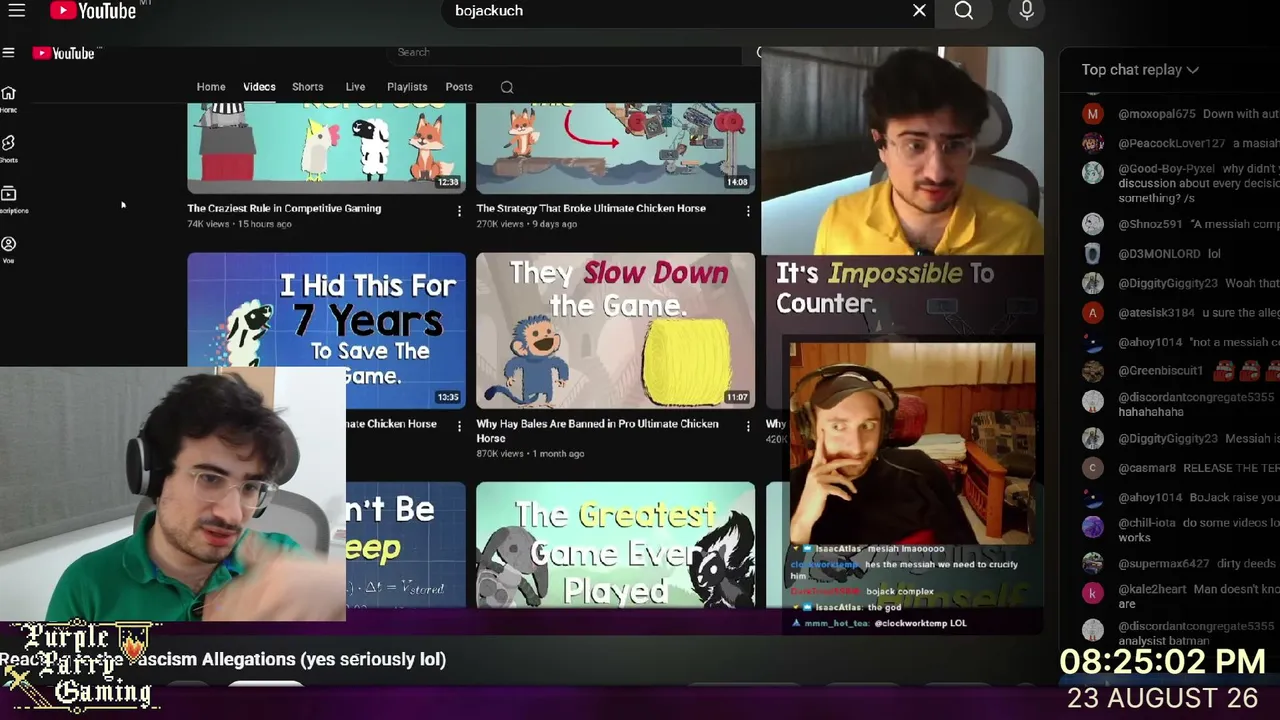This screenshot has height=720, width=1280.
Task: Click the chat username @Good-Boy-Pyxel
Action: 1166,169
